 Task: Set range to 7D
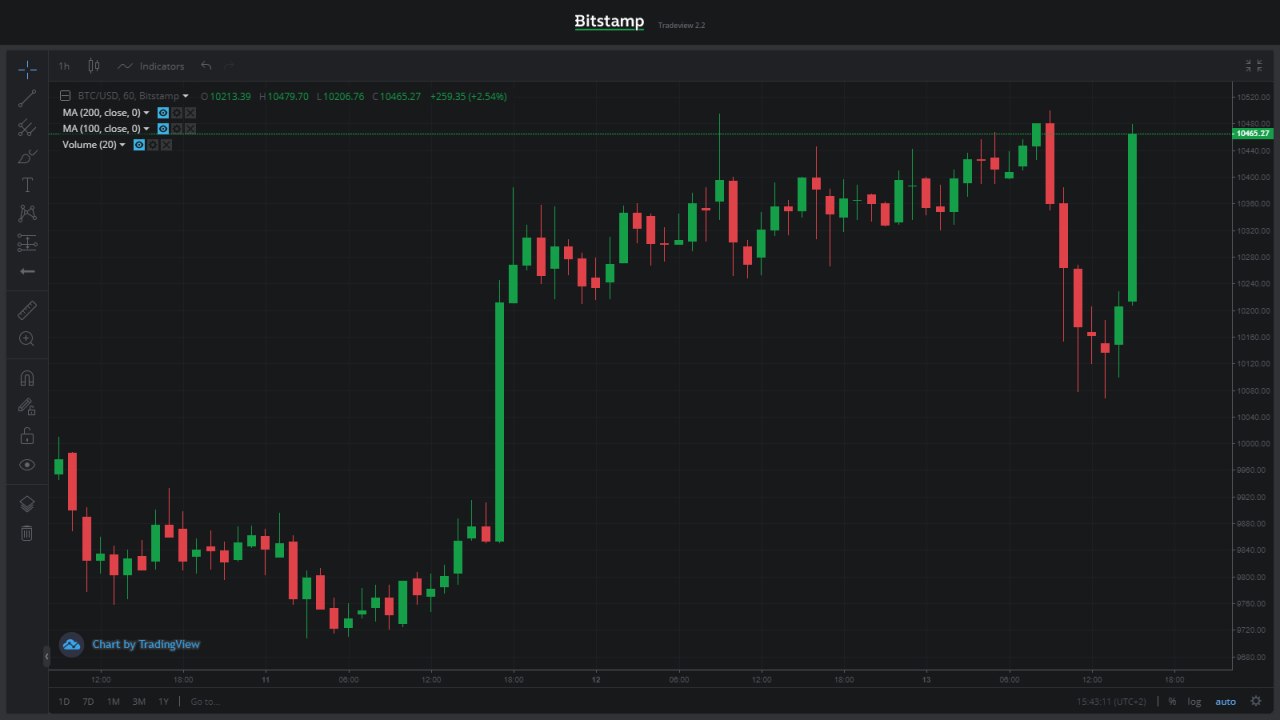click(88, 701)
